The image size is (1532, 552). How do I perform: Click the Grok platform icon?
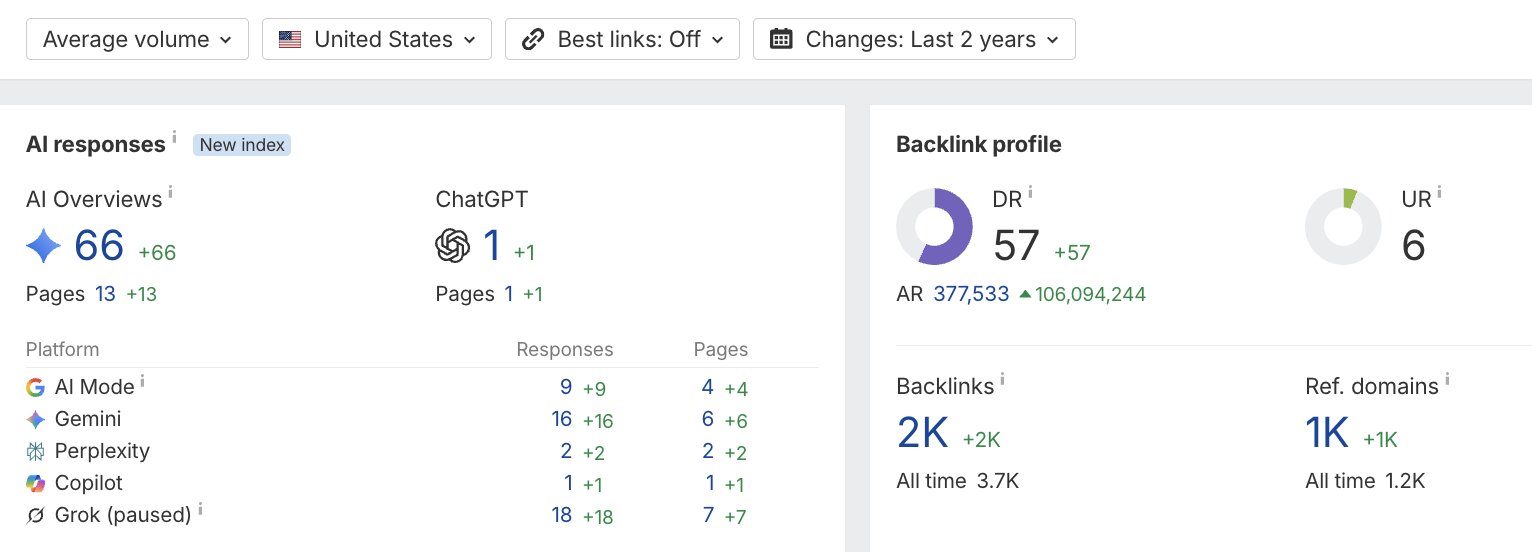[36, 515]
